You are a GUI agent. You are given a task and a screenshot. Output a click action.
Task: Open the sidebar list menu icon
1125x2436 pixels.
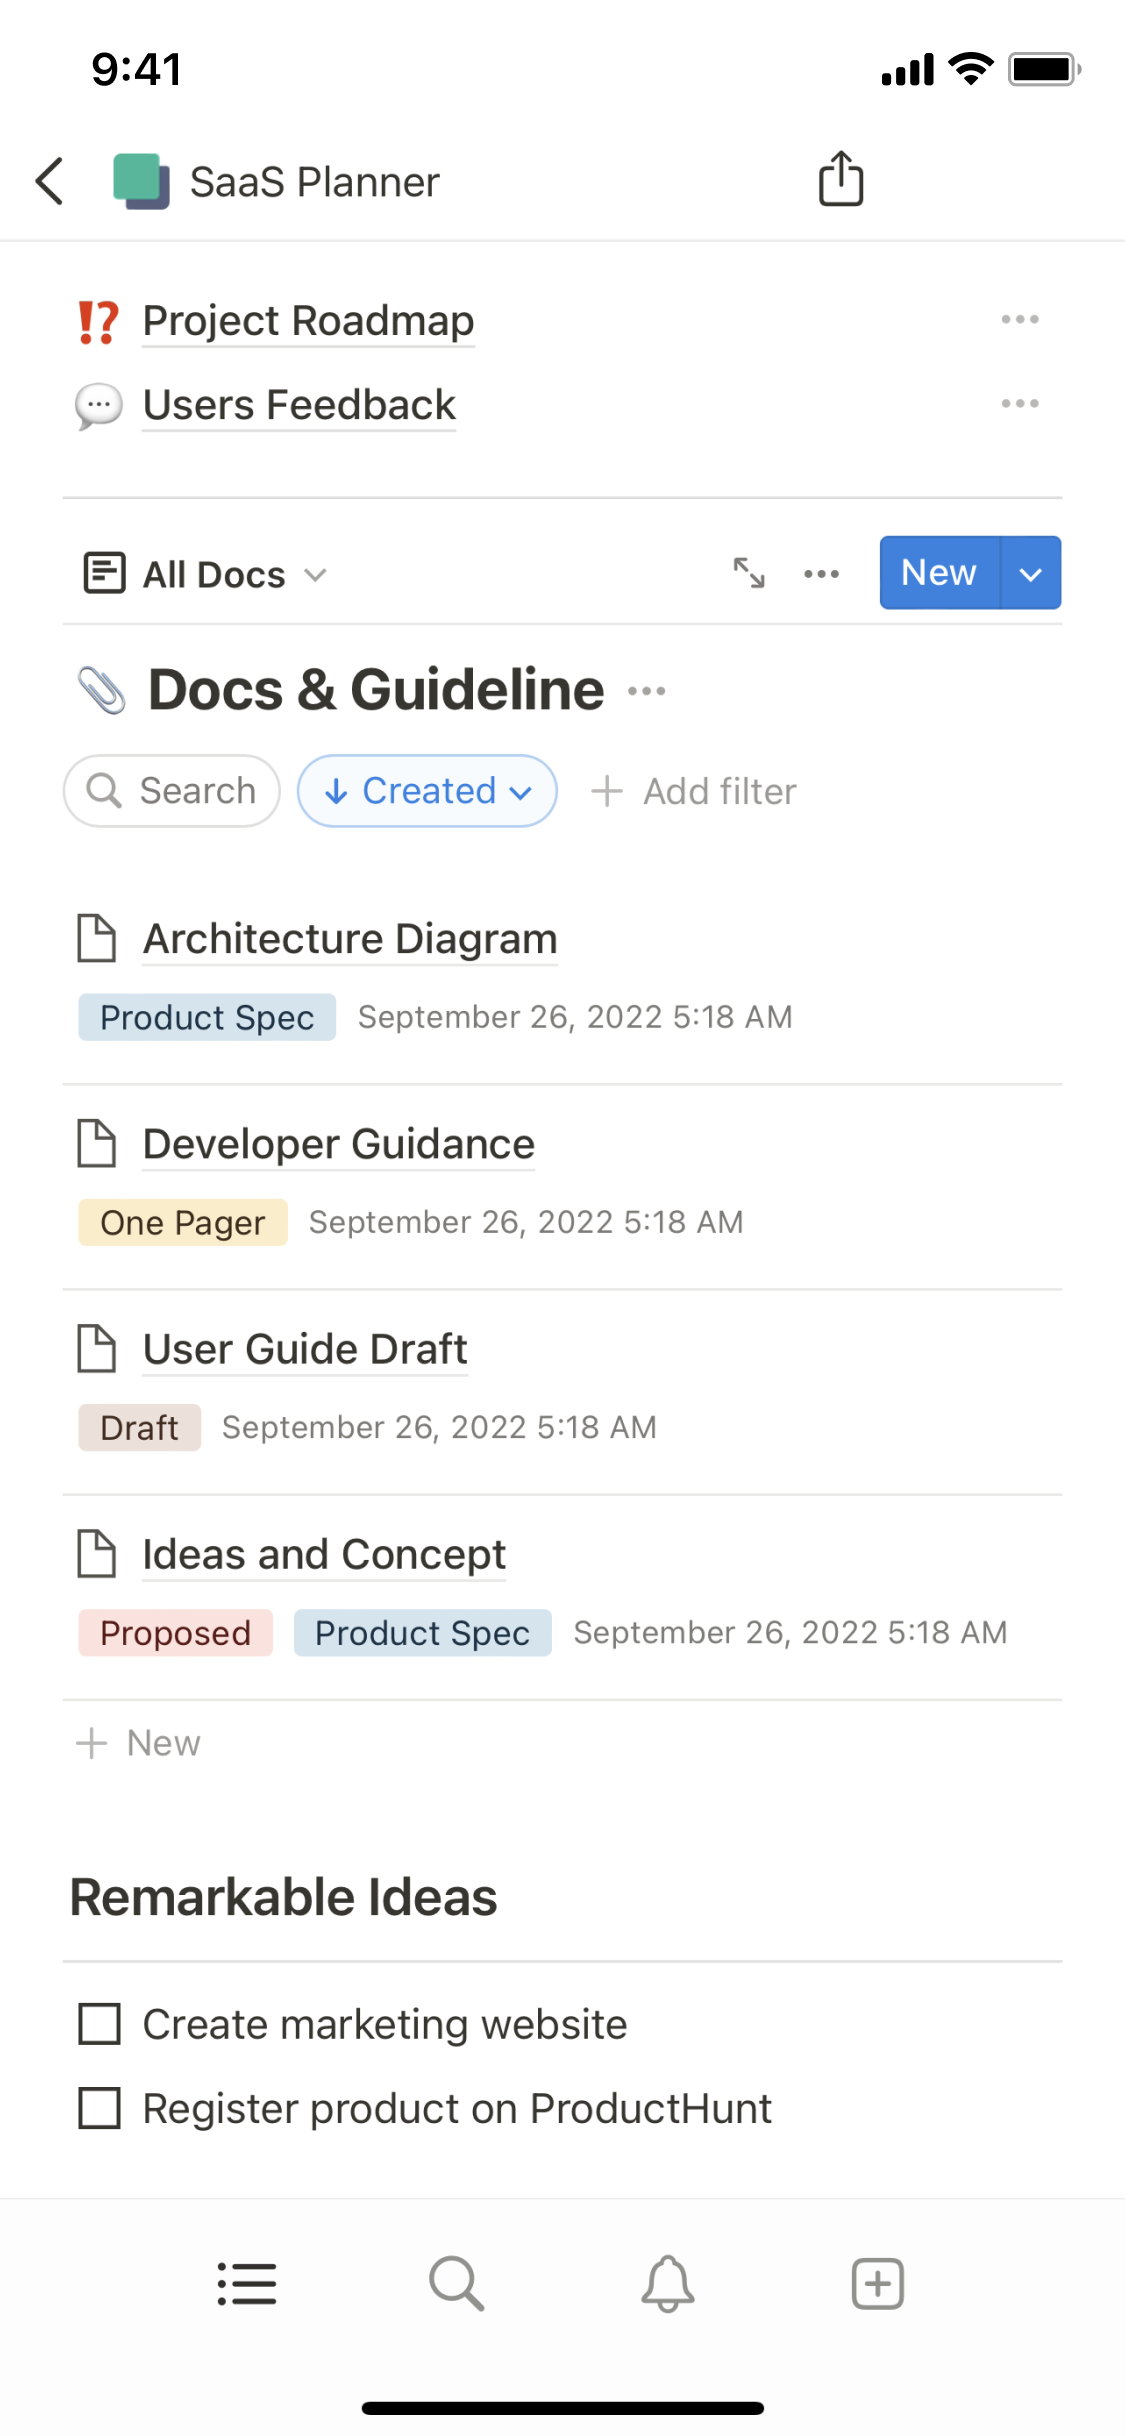247,2283
